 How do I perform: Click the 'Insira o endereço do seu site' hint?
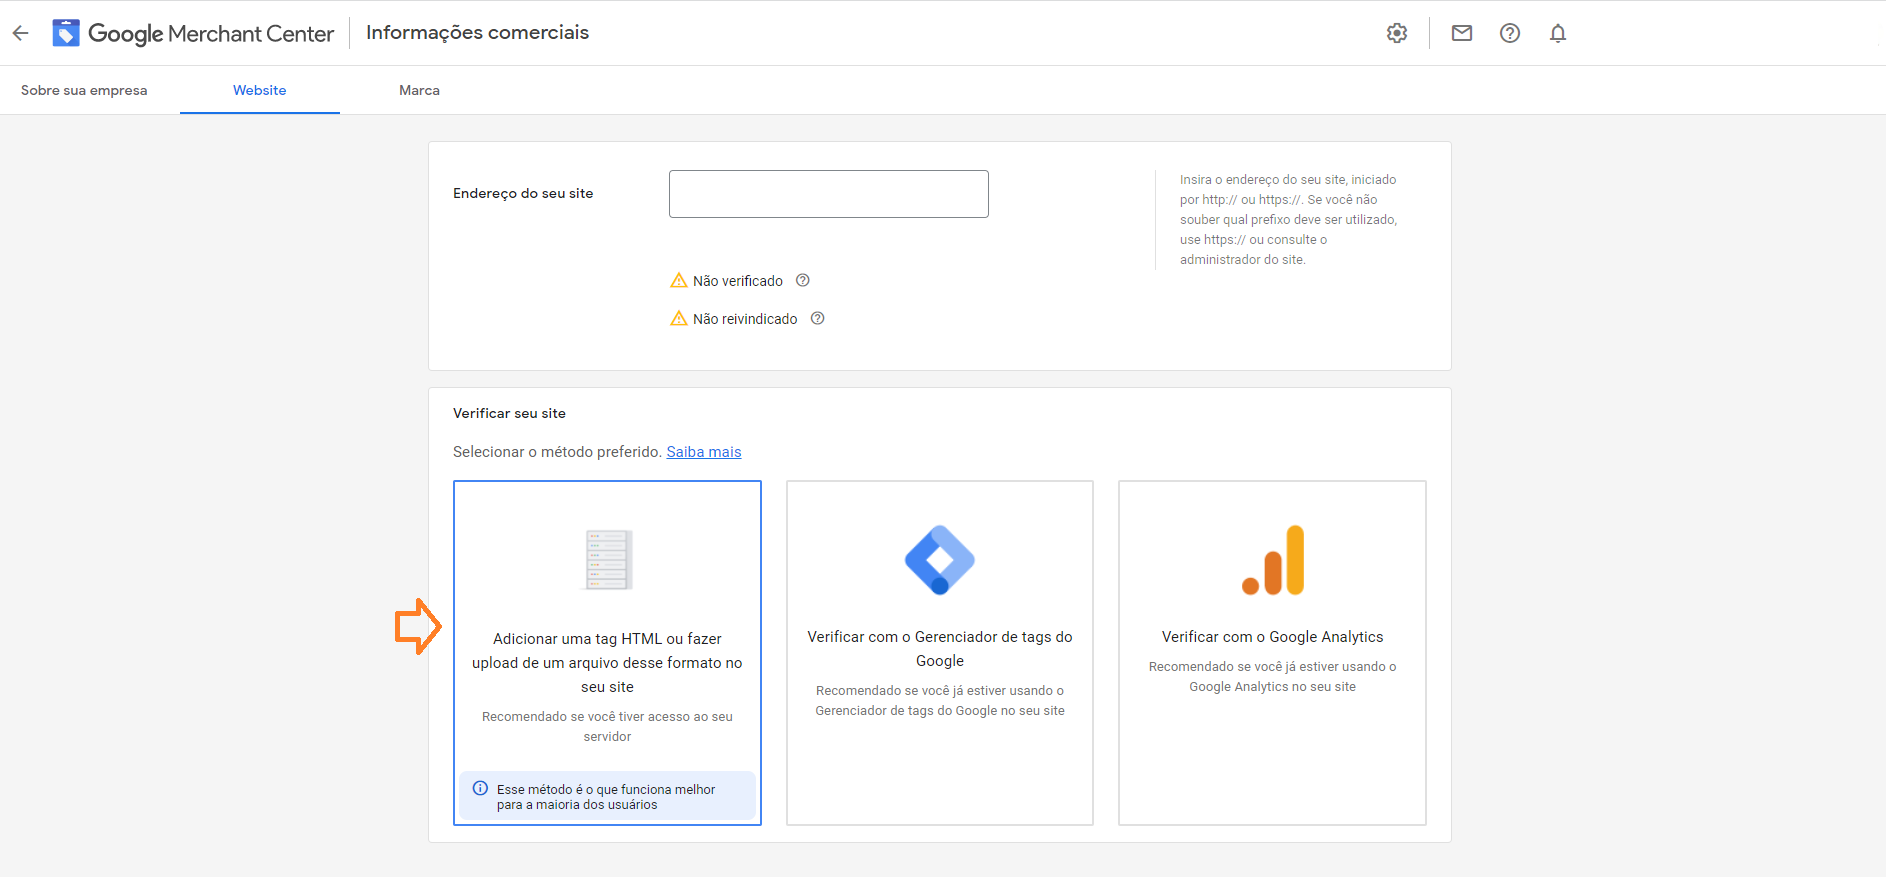pyautogui.click(x=1289, y=219)
